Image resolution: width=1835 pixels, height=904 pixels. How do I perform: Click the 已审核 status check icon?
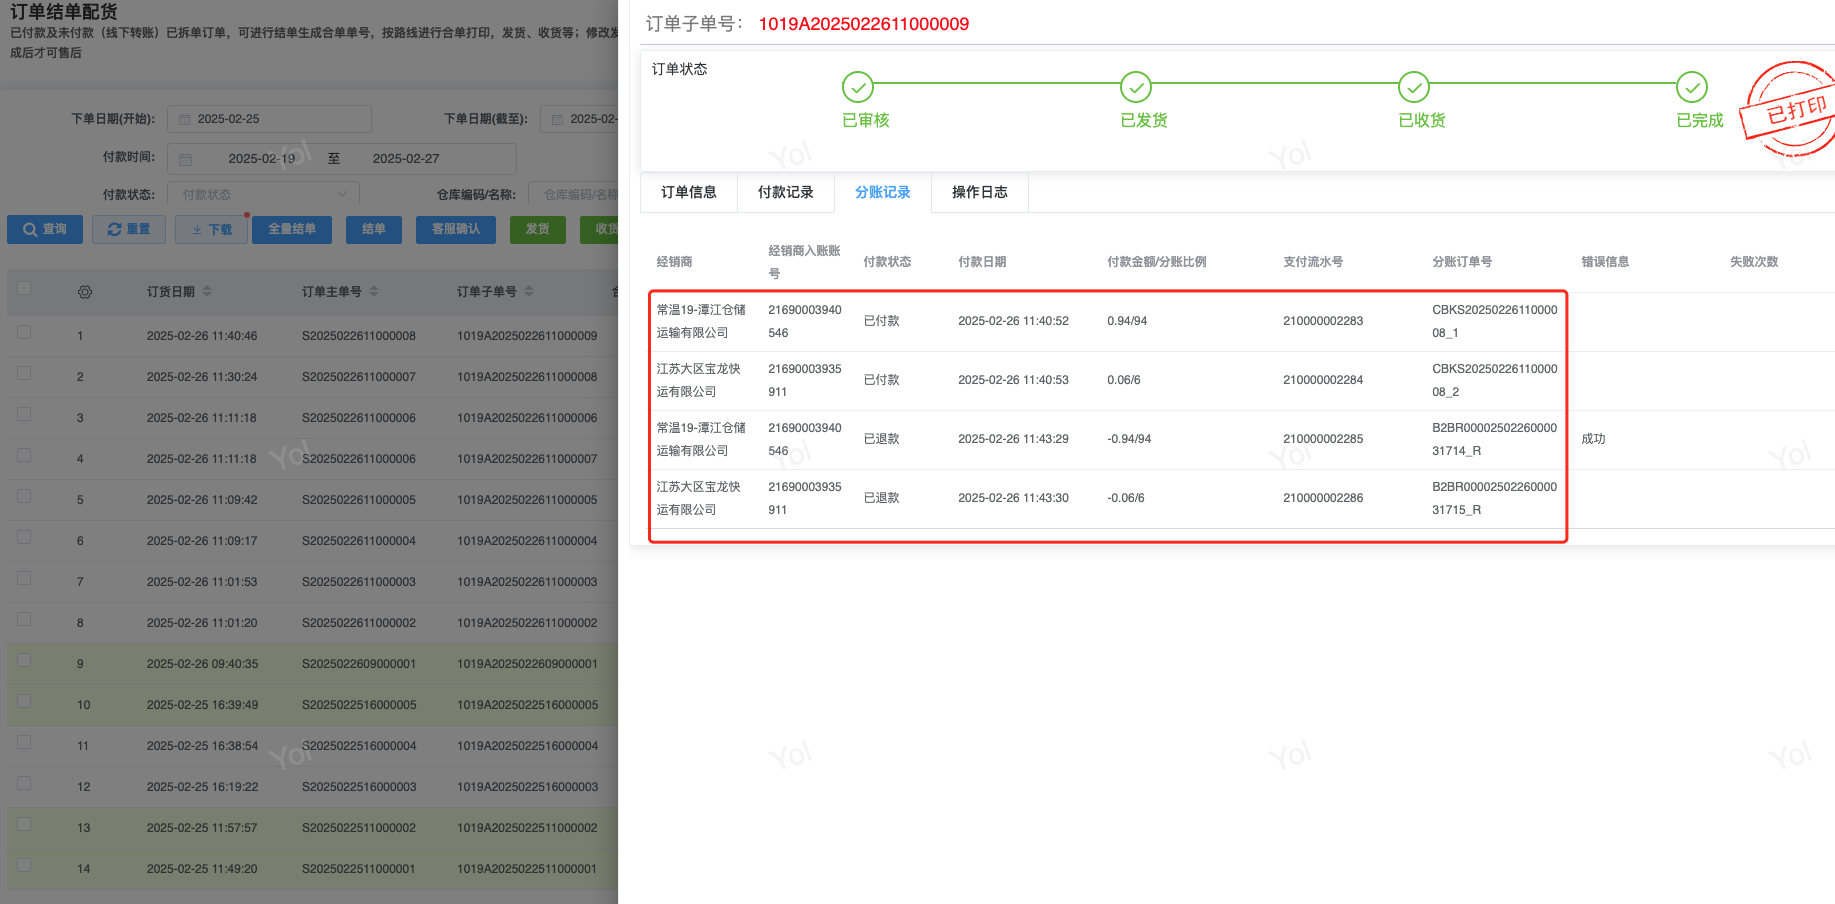(x=857, y=88)
